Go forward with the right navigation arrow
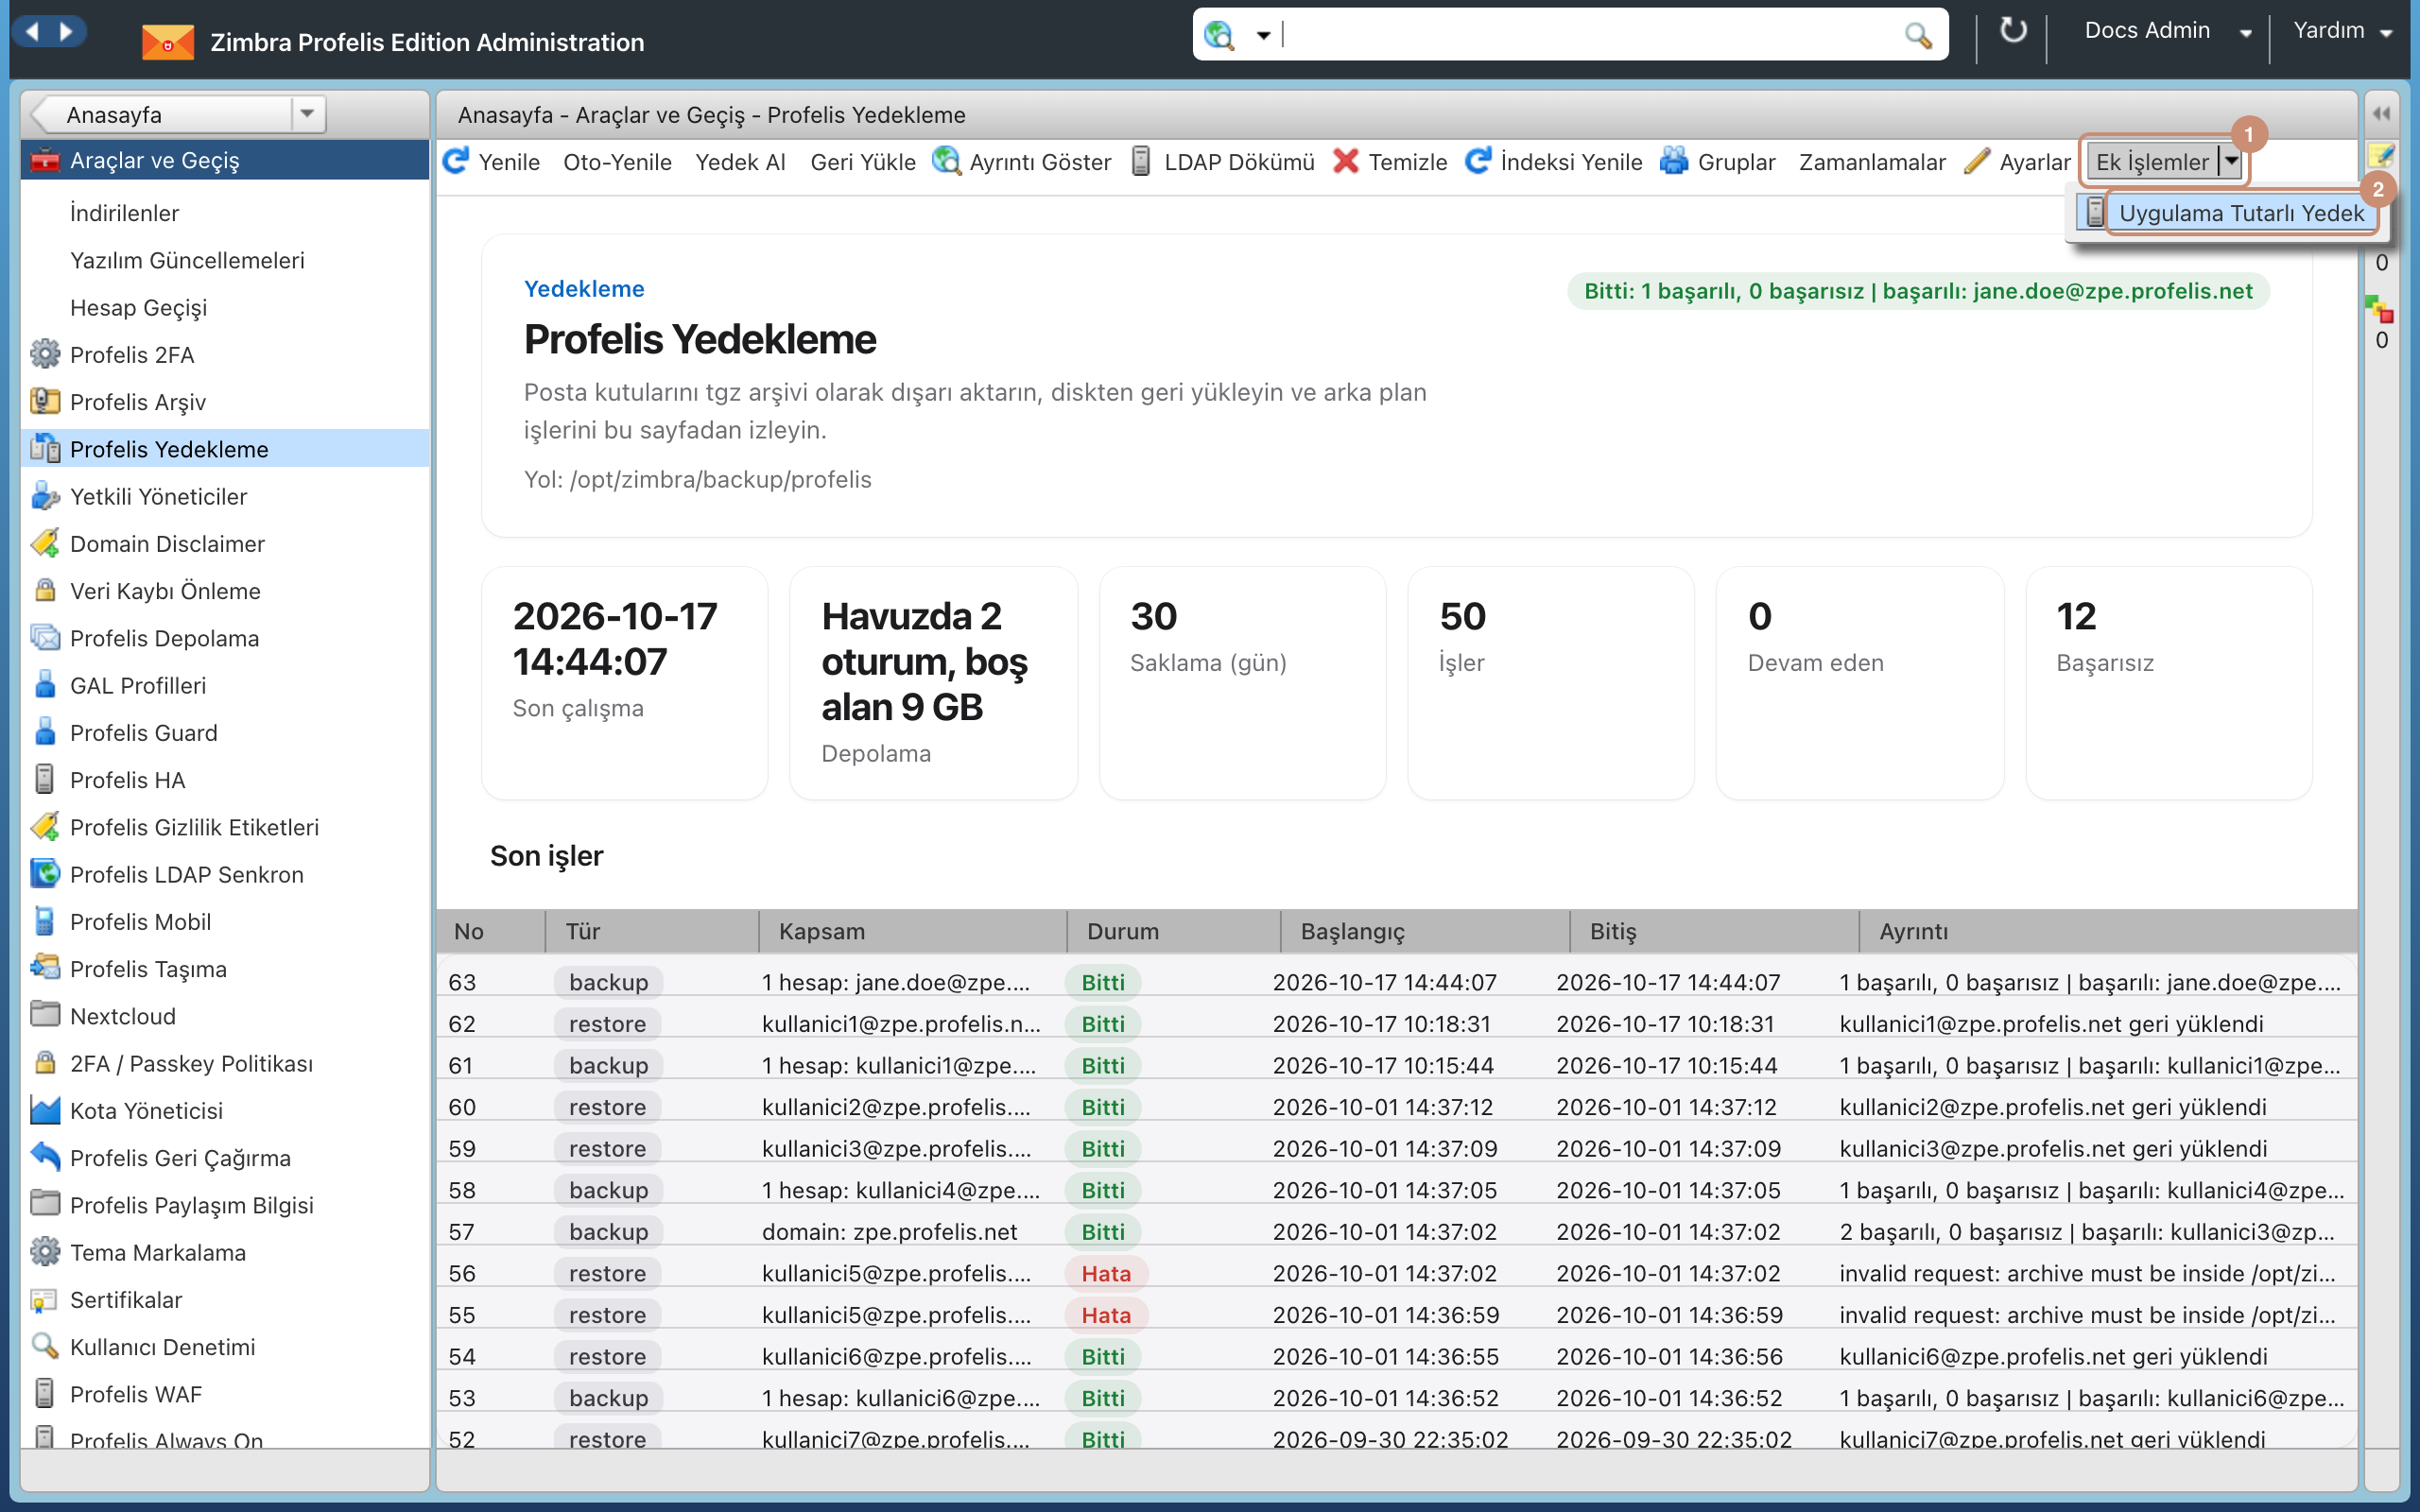The width and height of the screenshot is (2420, 1512). coord(67,31)
